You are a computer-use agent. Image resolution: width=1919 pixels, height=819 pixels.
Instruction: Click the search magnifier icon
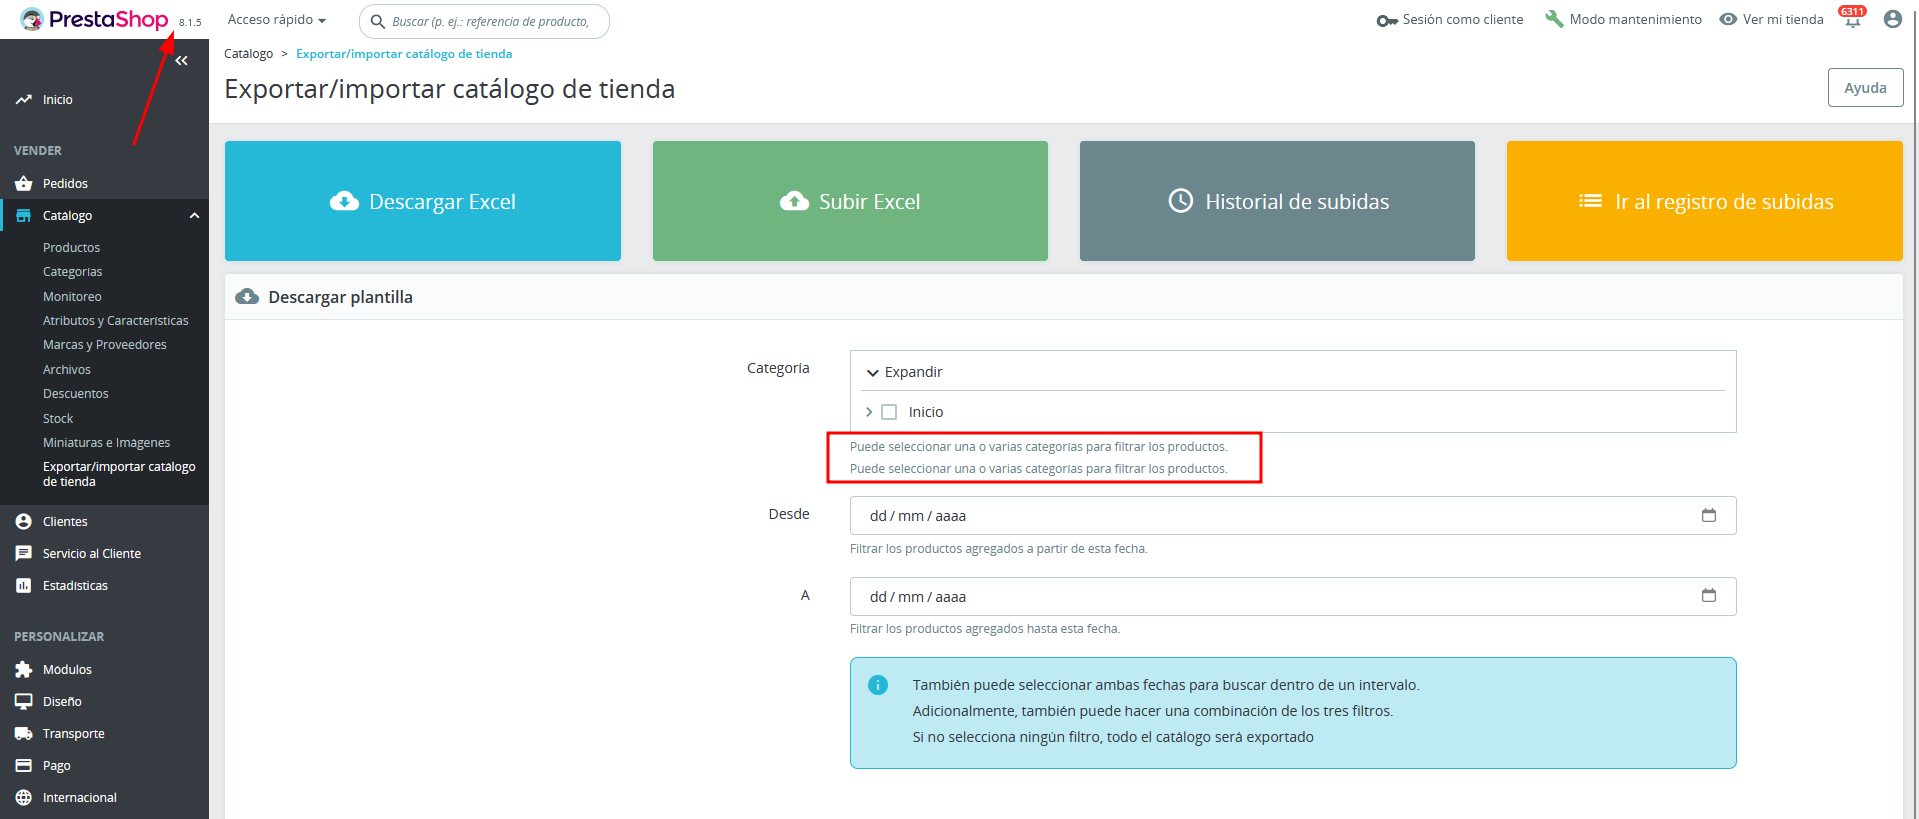tap(378, 21)
